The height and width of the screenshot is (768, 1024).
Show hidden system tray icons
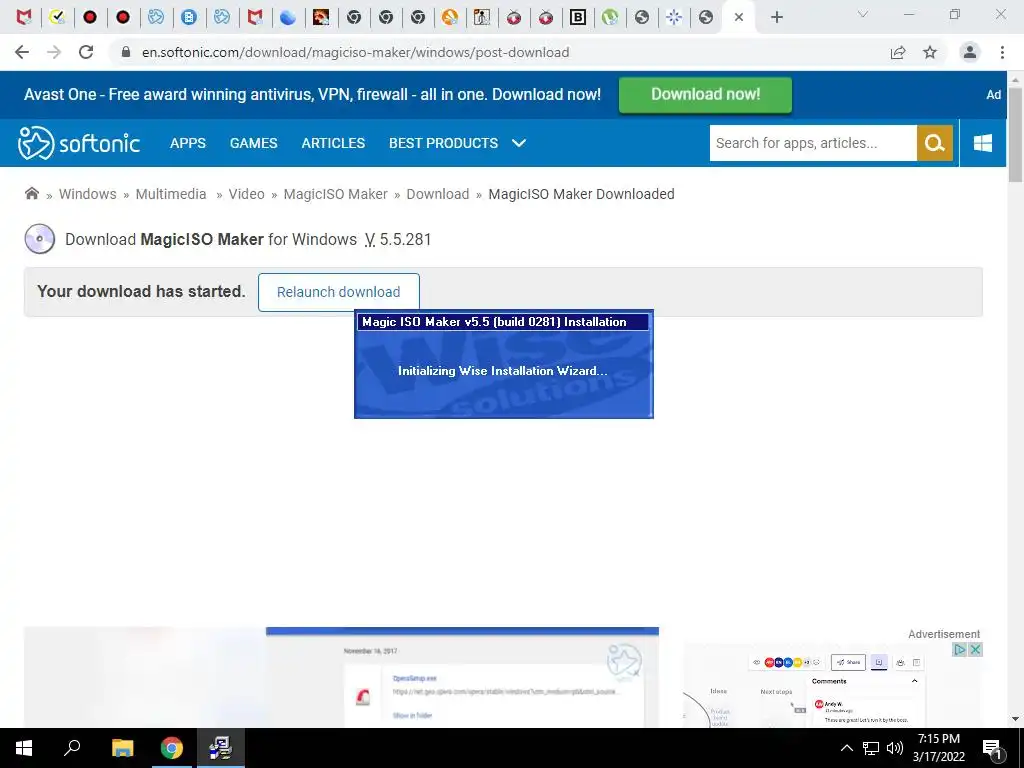point(846,748)
